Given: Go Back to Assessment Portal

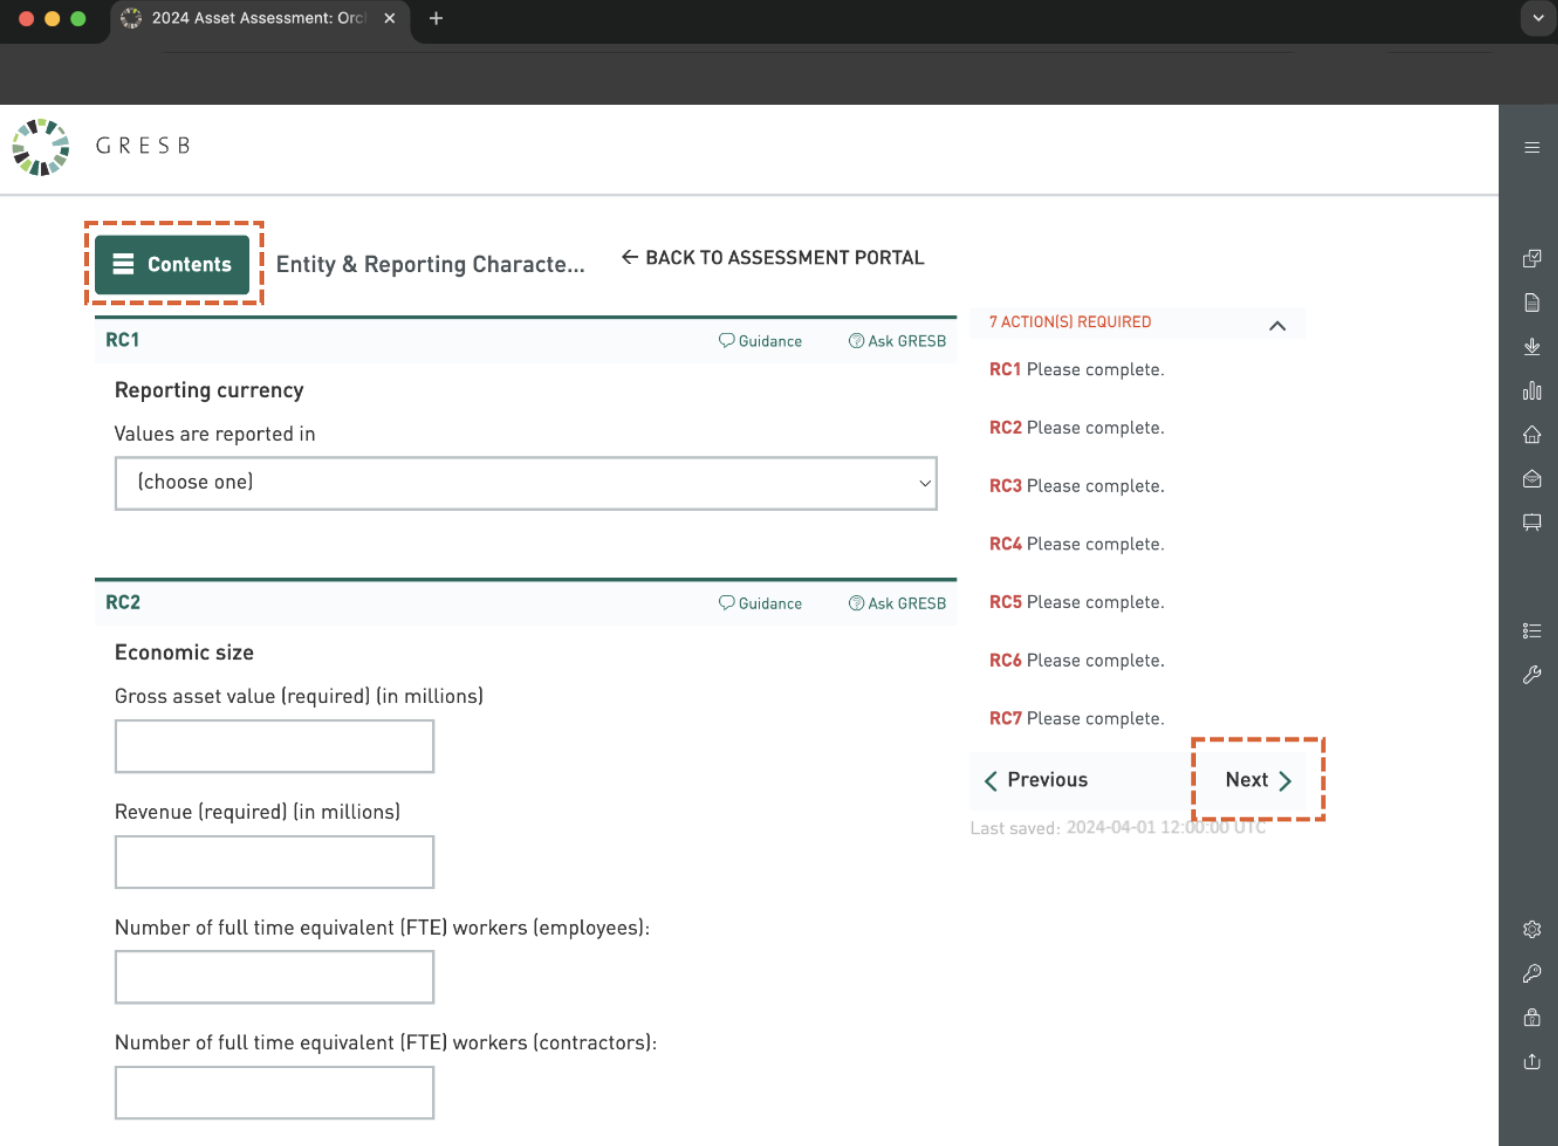Looking at the screenshot, I should 772,258.
